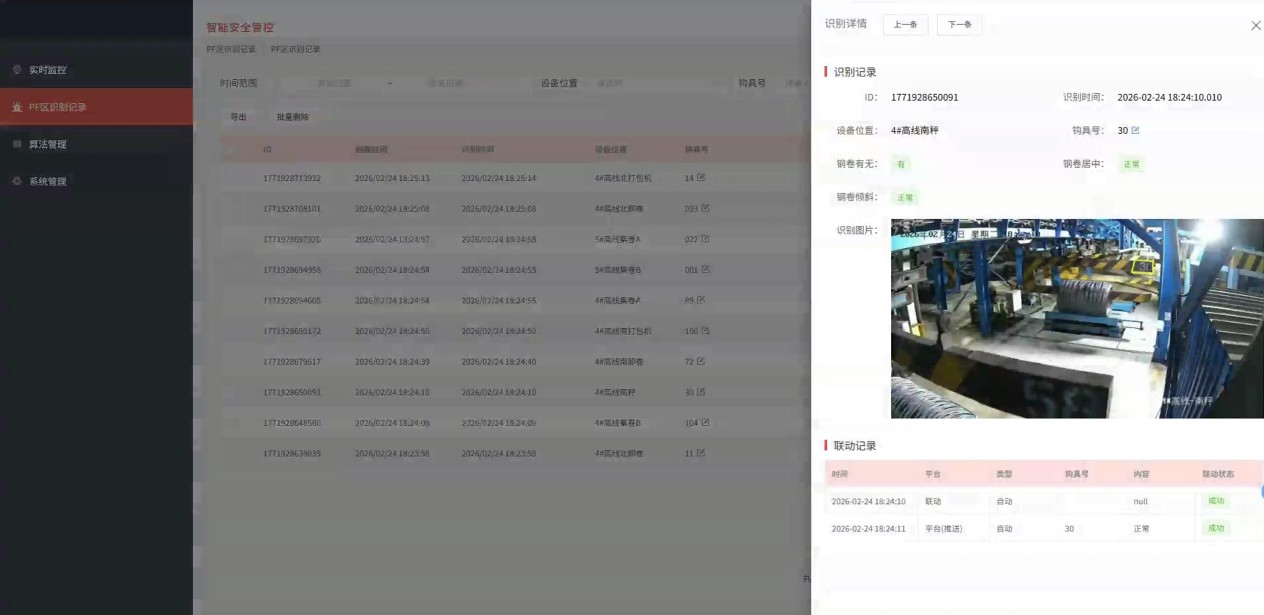Open the PF区识别记录 menu item
Image resolution: width=1264 pixels, height=615 pixels.
click(57, 107)
